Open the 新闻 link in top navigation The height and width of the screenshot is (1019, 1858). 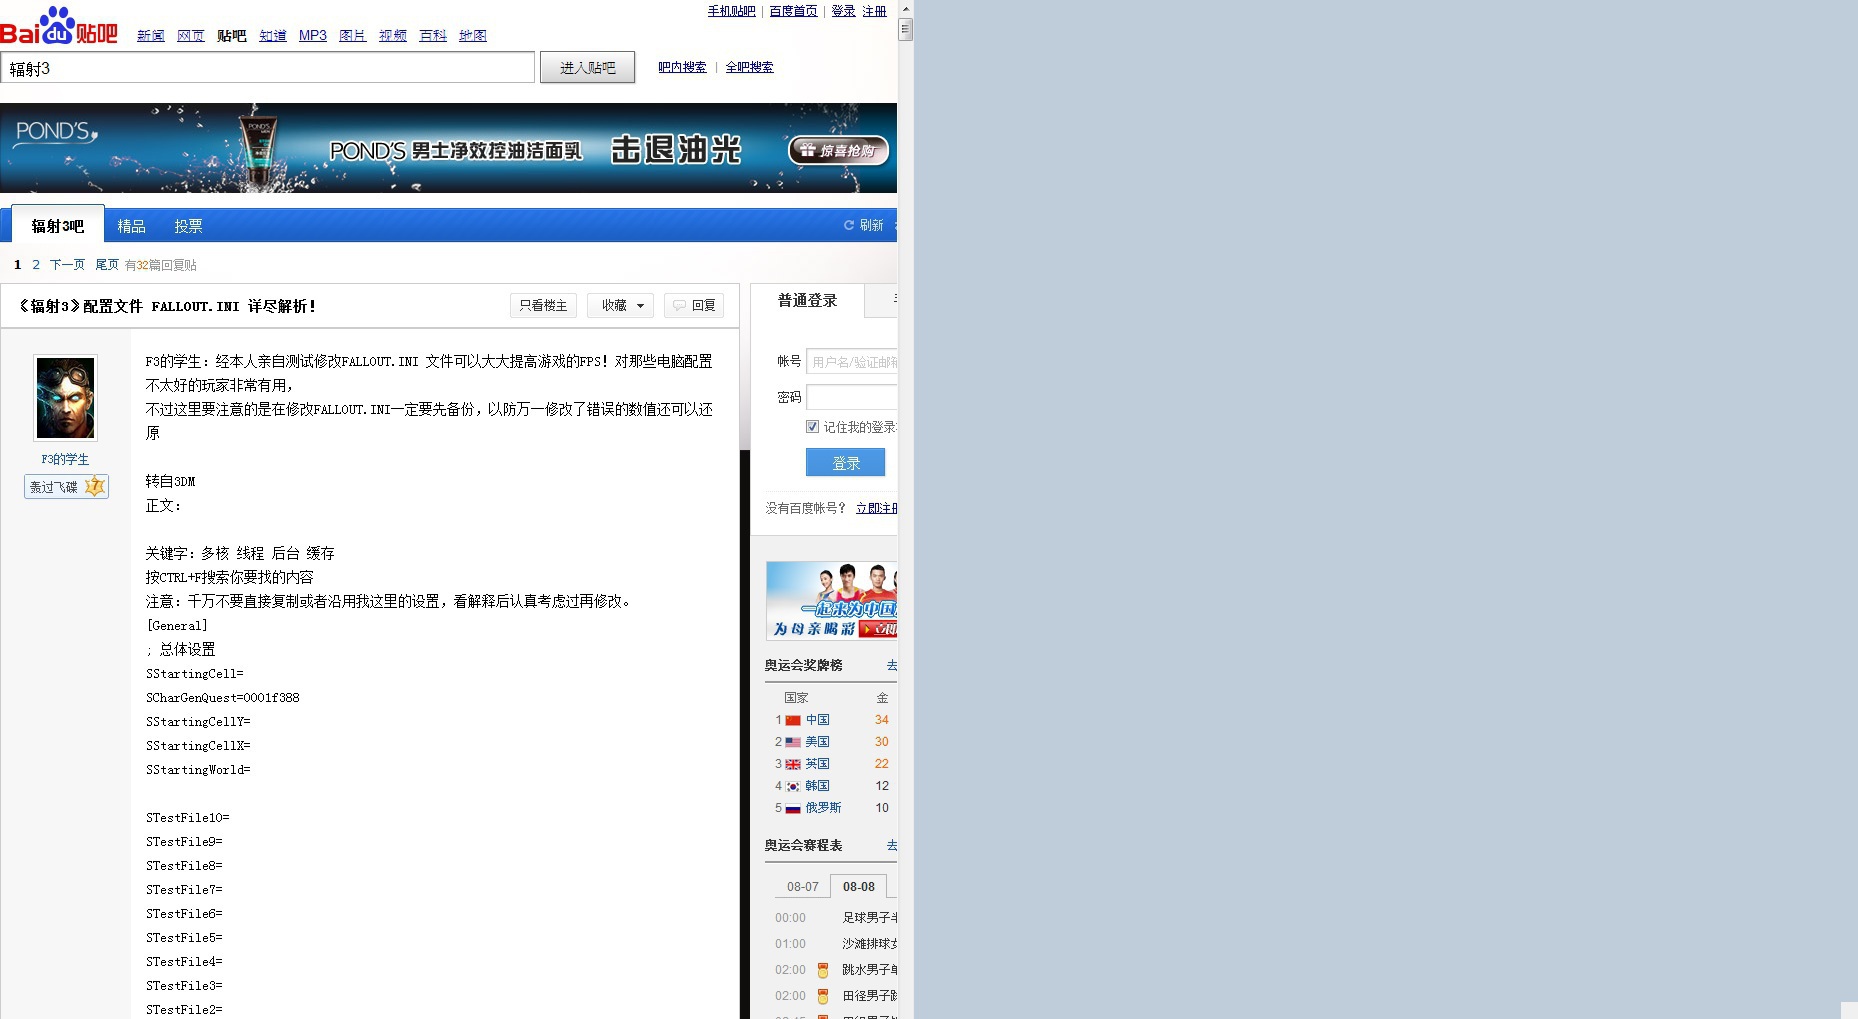point(151,36)
